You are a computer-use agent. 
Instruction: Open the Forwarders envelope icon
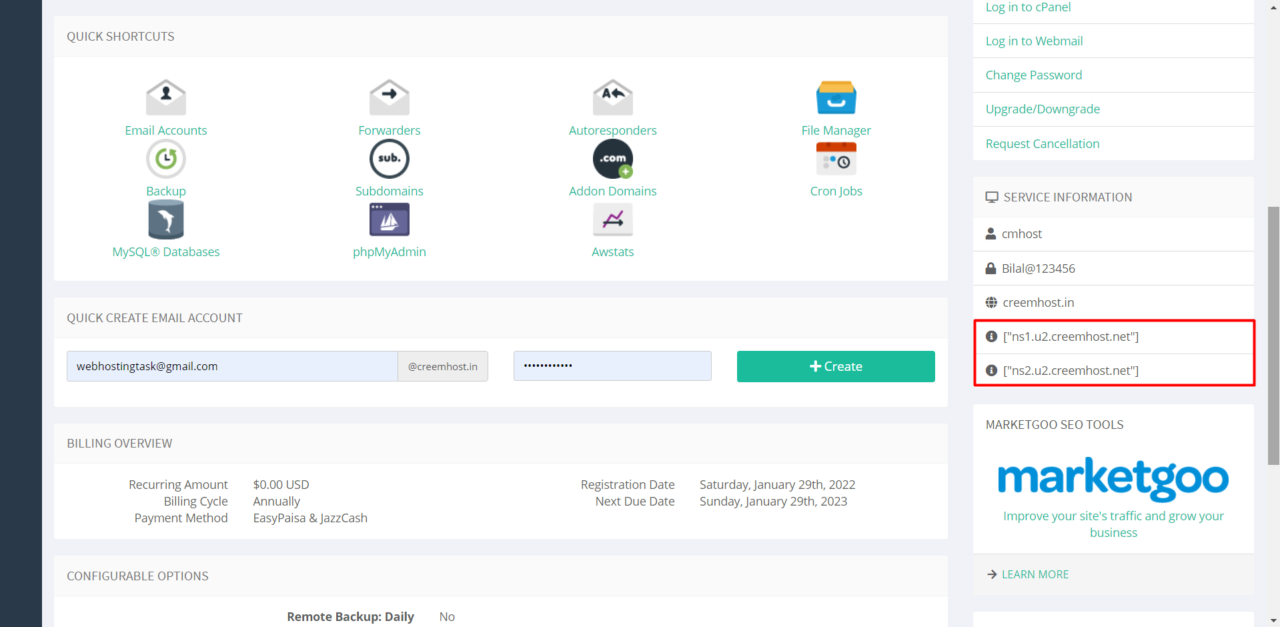click(x=389, y=98)
